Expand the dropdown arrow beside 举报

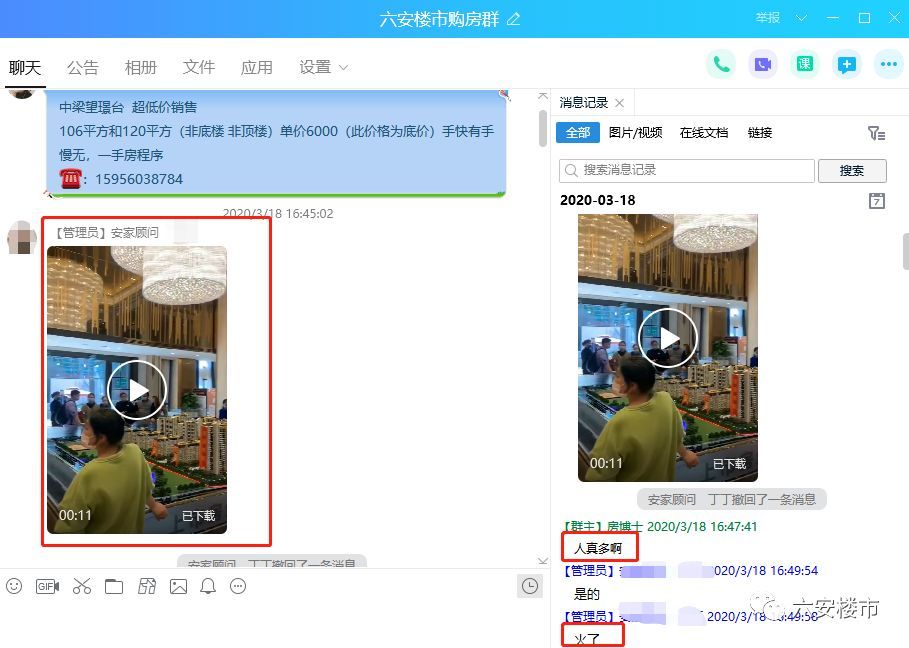tap(801, 18)
